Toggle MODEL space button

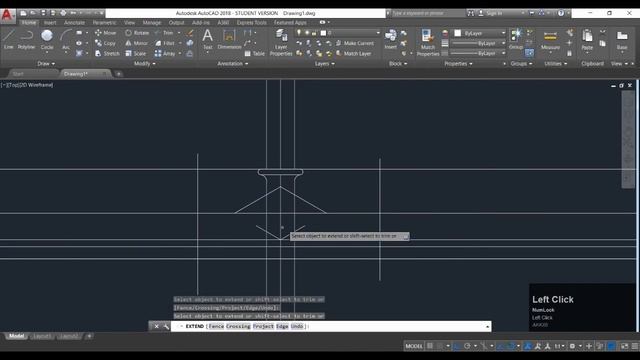(x=414, y=346)
